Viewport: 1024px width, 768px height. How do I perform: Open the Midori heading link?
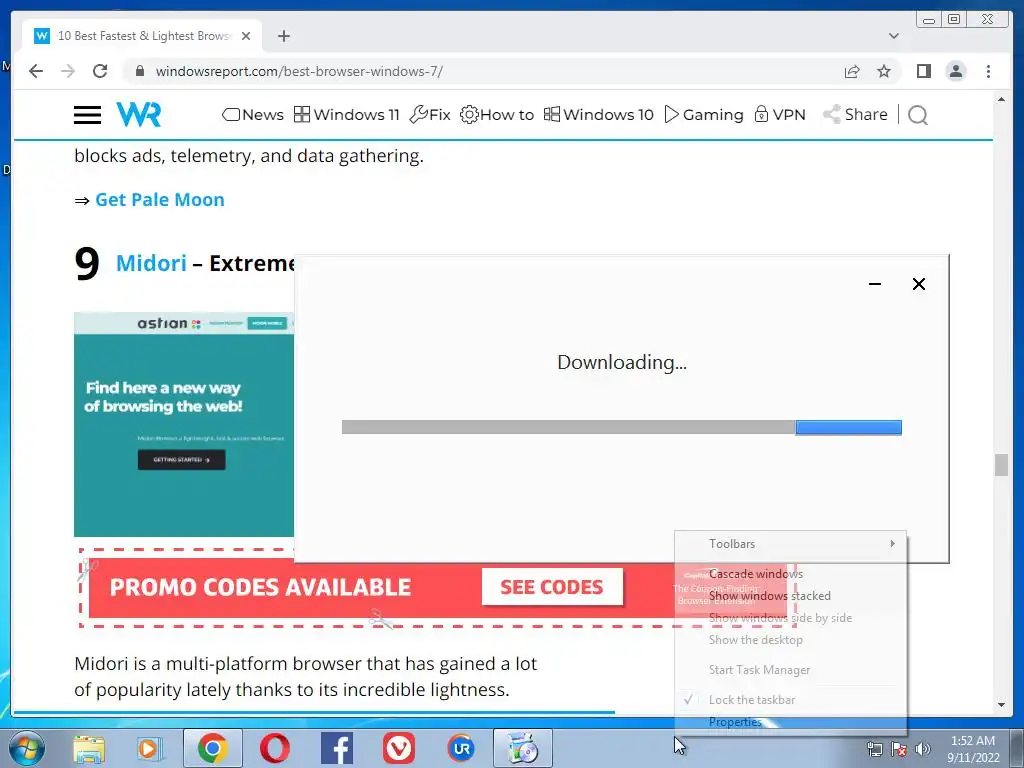click(x=151, y=263)
